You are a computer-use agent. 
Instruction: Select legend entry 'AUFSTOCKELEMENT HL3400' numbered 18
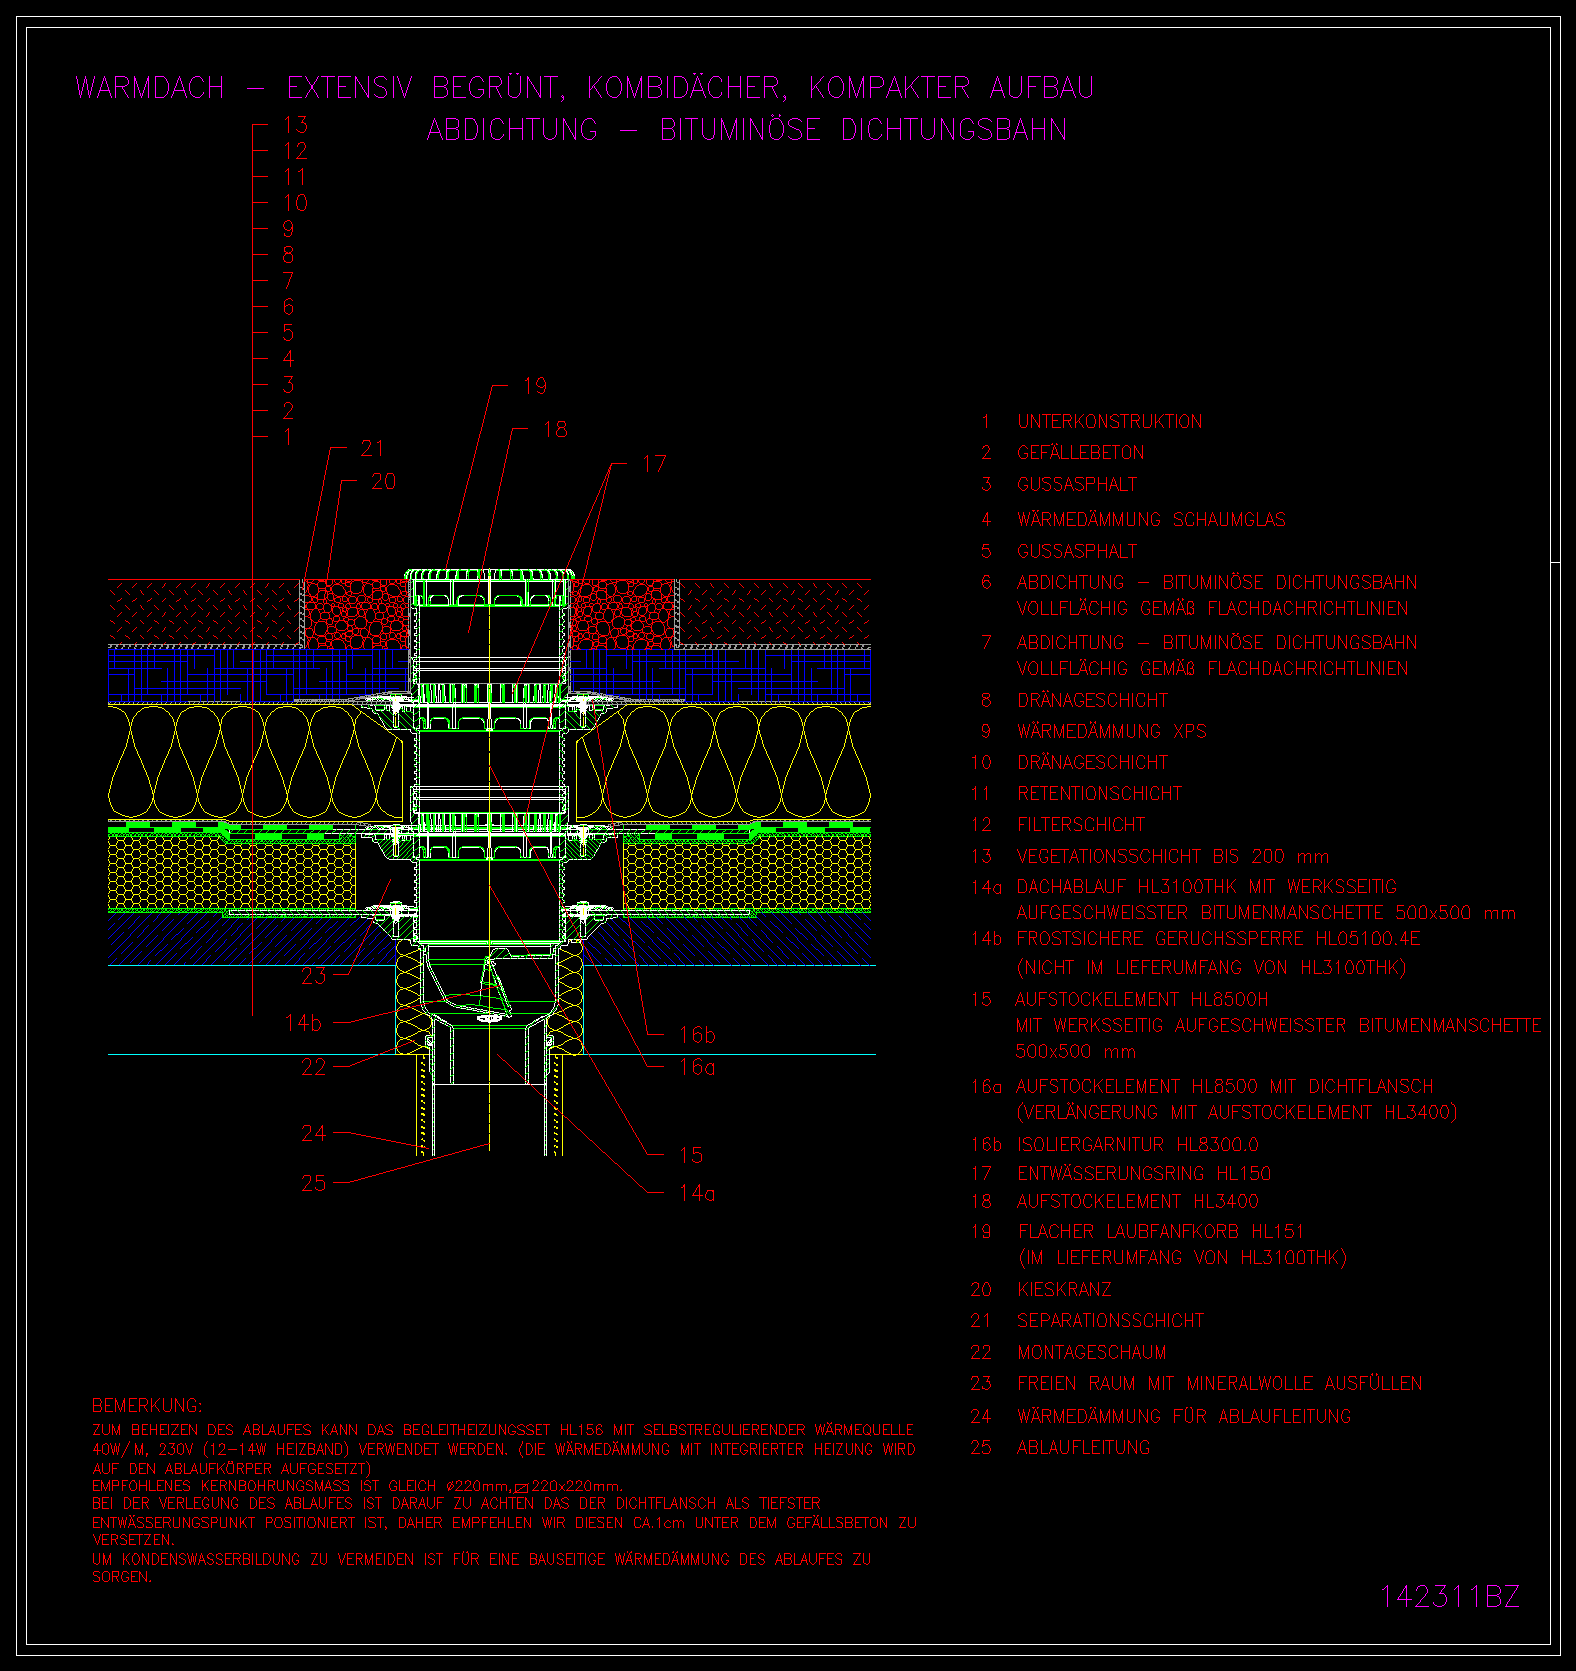pos(1138,1201)
